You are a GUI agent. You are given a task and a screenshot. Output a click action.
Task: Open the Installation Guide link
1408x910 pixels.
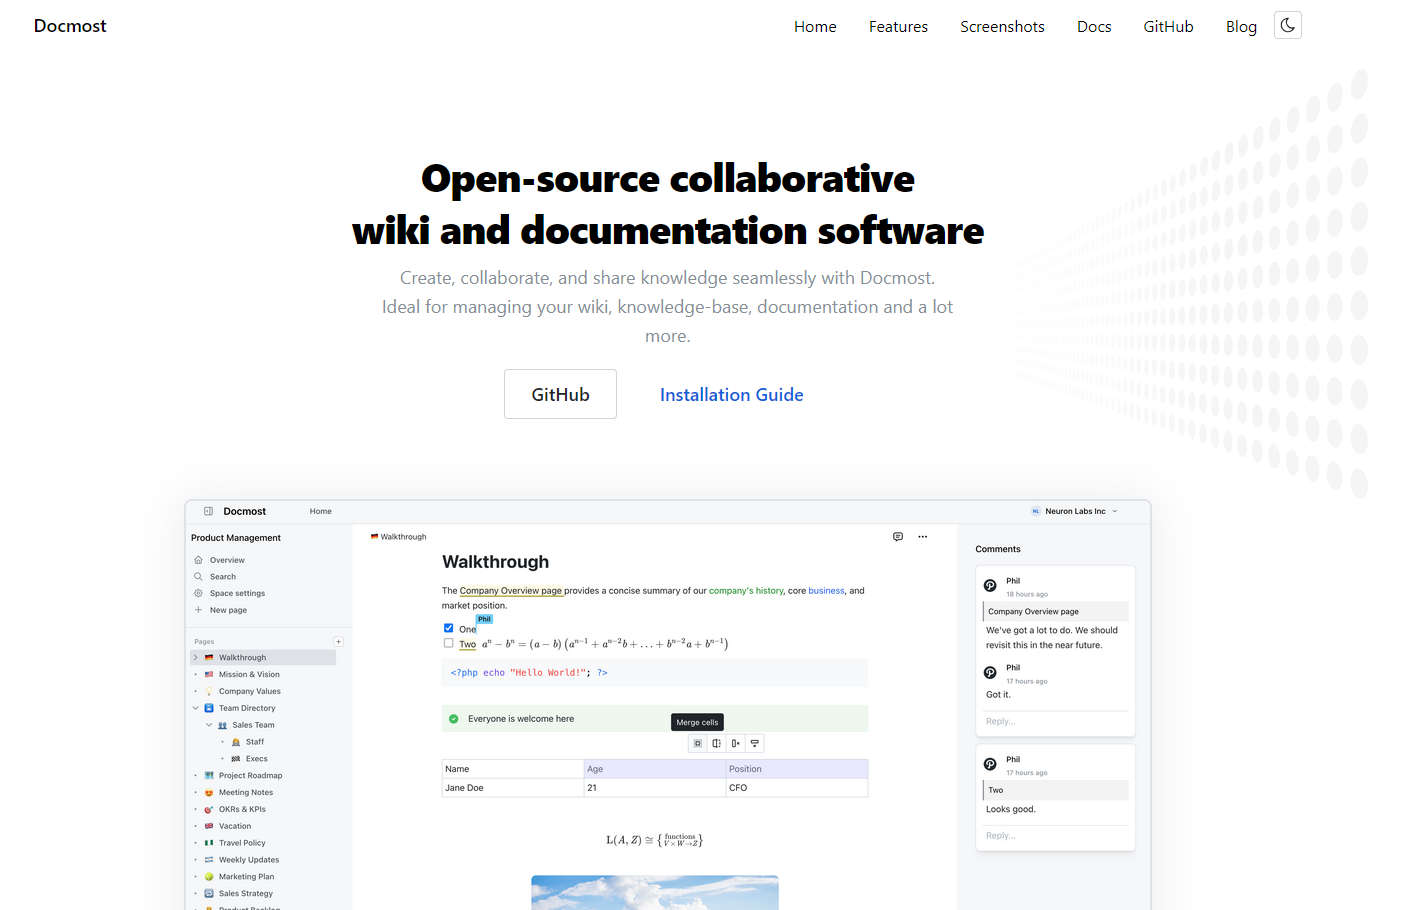731,395
